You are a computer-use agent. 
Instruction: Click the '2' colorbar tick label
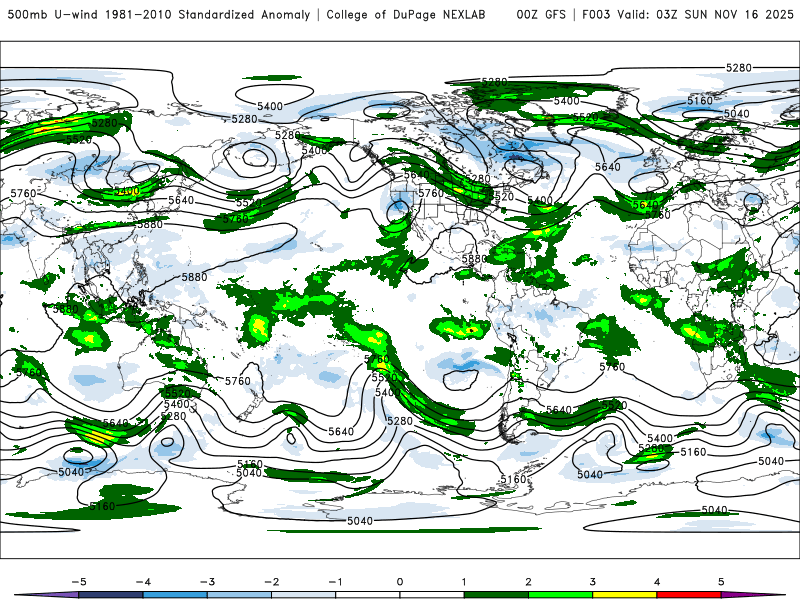(x=528, y=582)
